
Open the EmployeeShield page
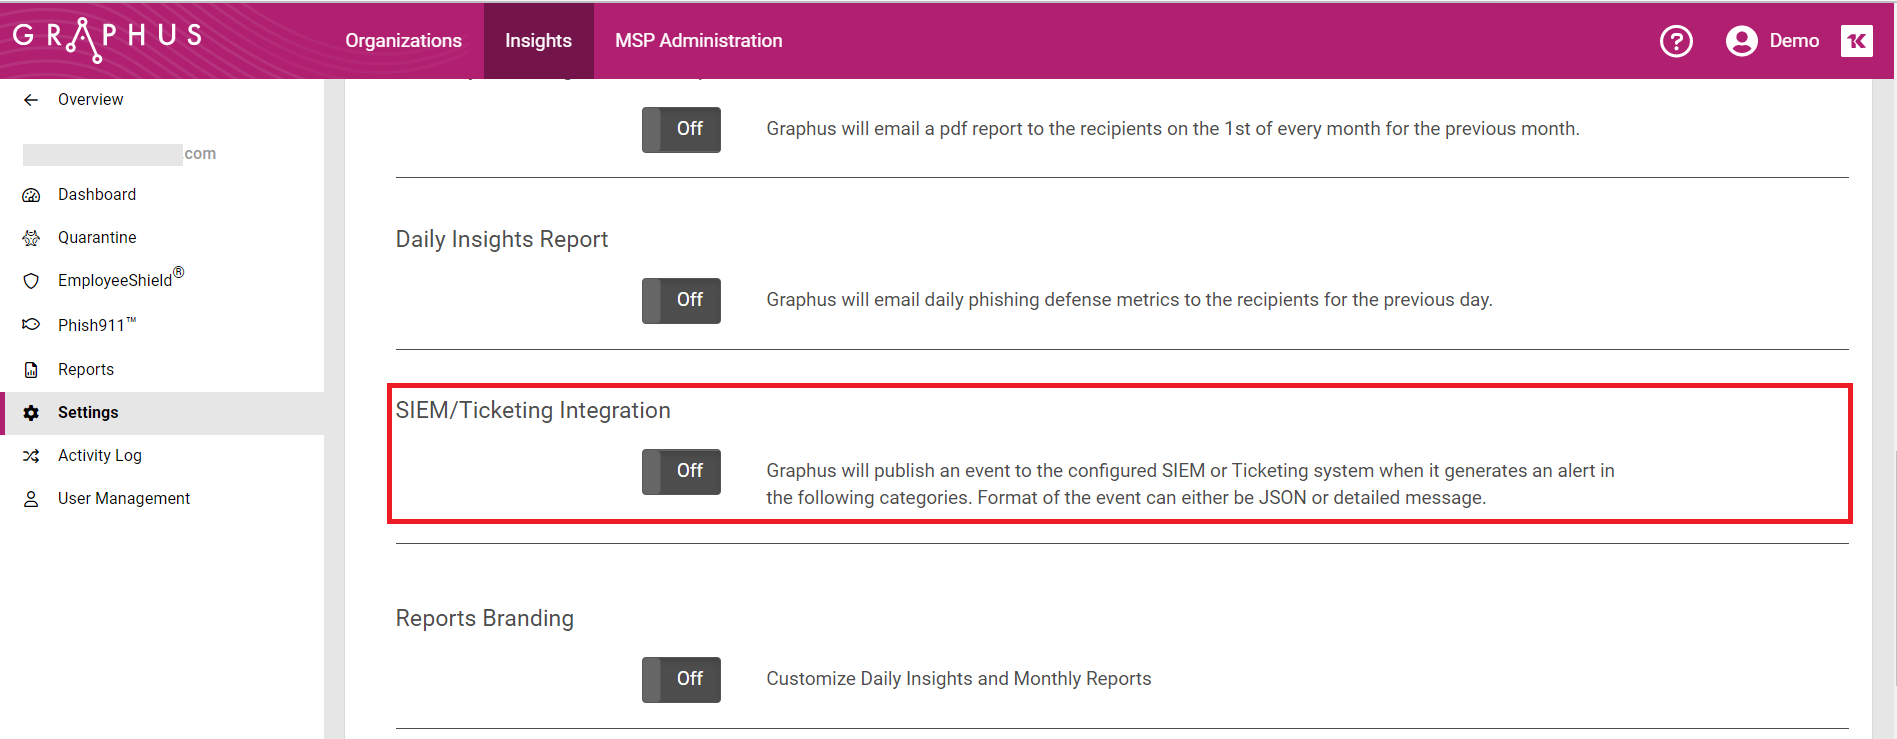coord(120,279)
